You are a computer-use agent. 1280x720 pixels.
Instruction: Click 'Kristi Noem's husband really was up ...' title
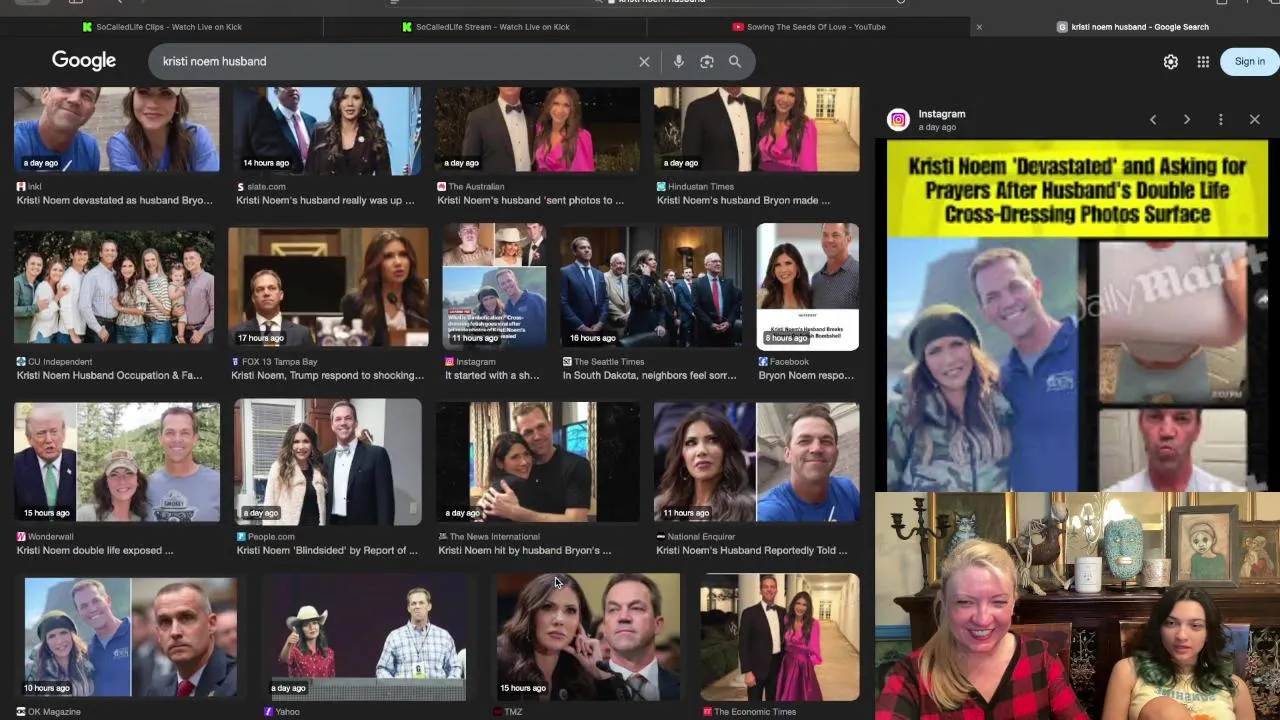tap(325, 200)
